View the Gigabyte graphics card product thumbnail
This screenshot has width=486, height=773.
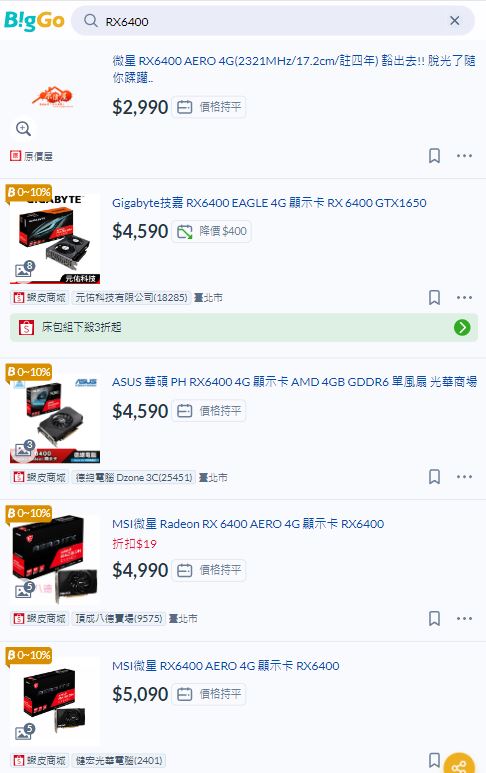click(55, 239)
